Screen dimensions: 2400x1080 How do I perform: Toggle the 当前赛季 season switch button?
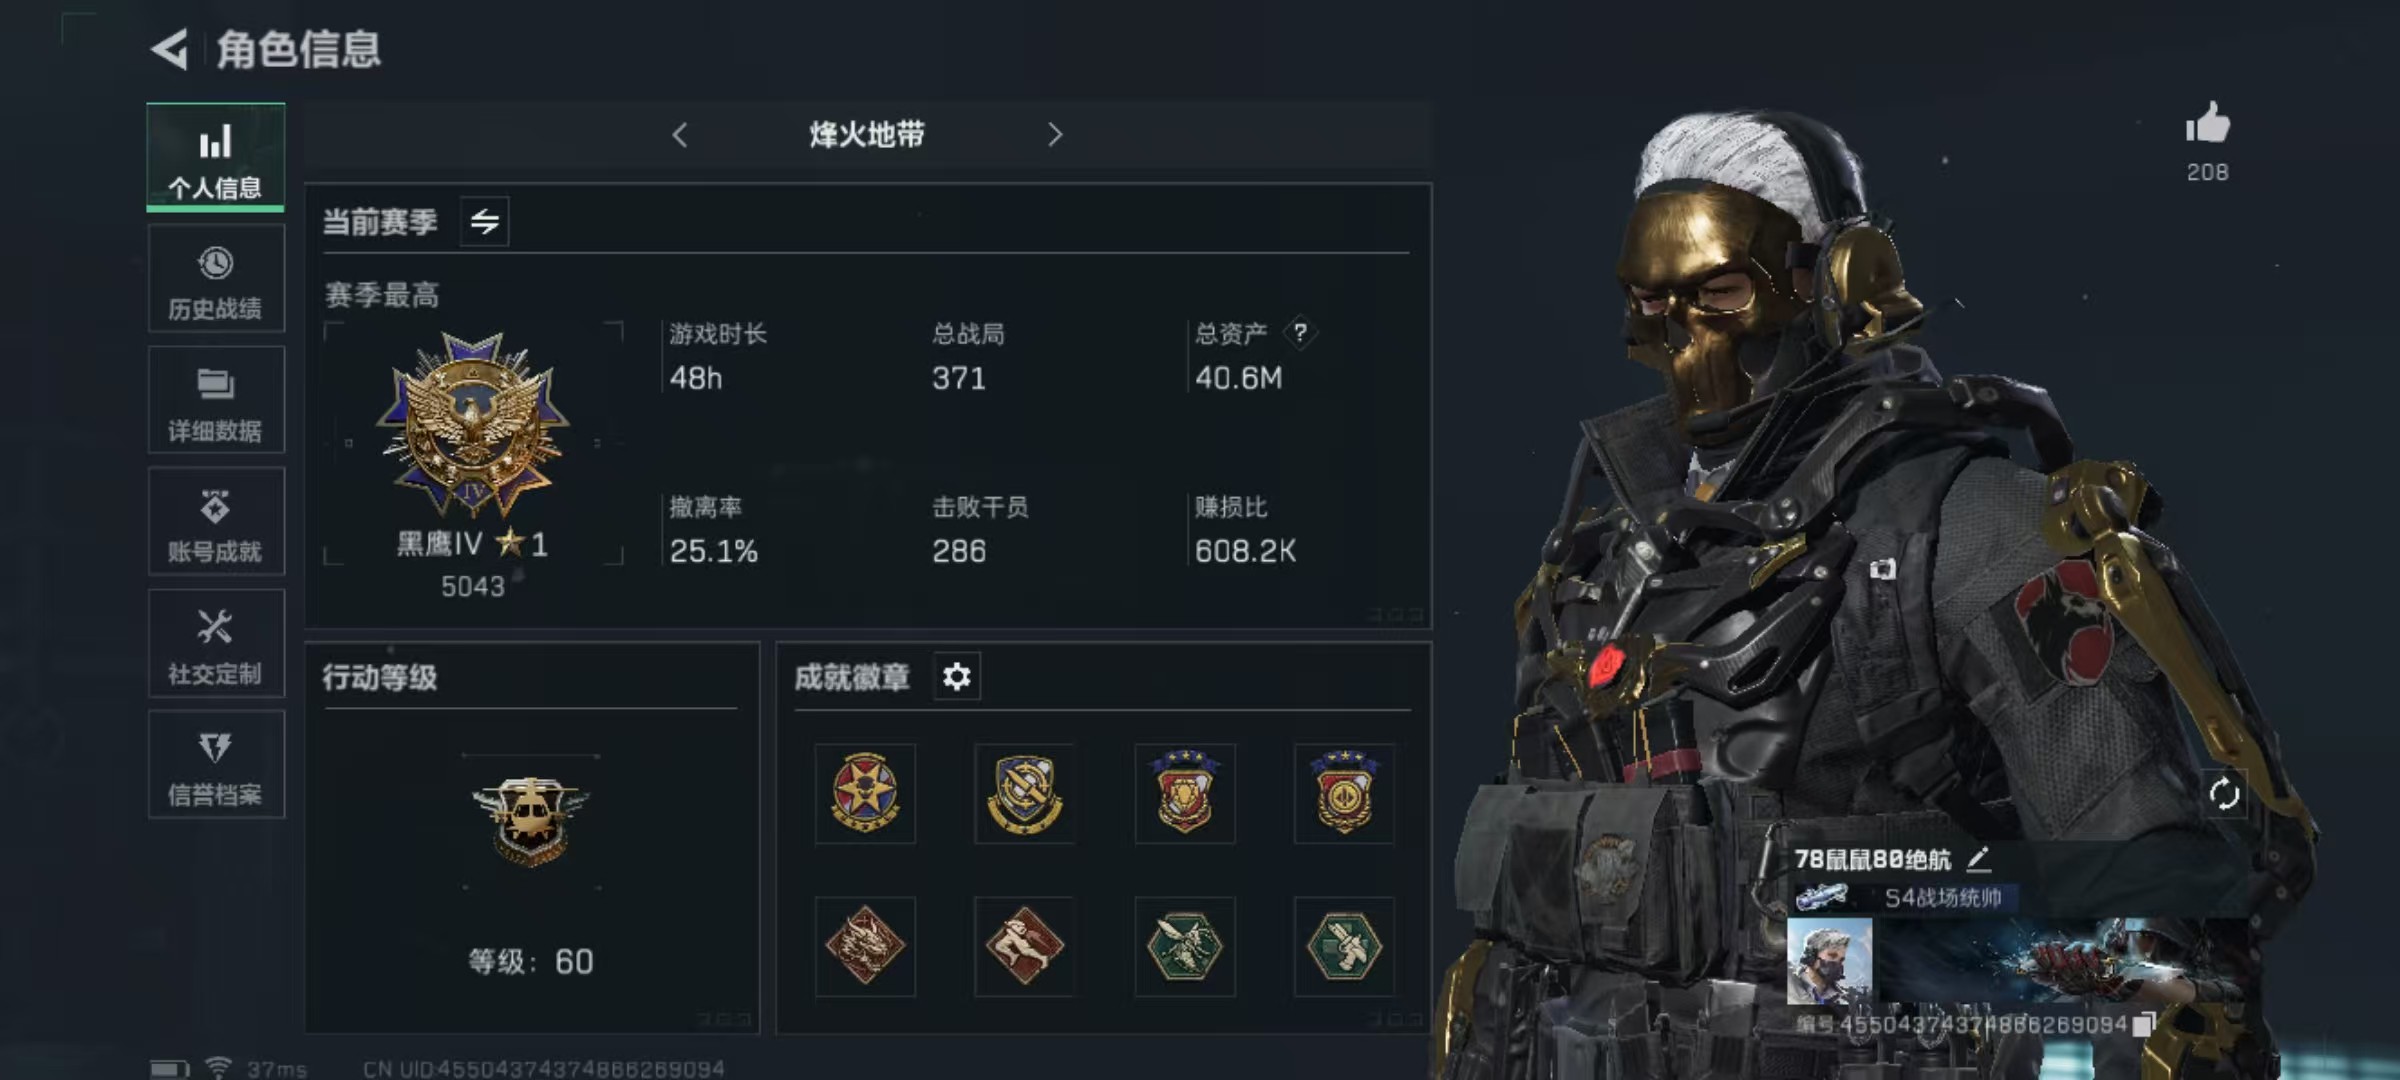[x=484, y=221]
